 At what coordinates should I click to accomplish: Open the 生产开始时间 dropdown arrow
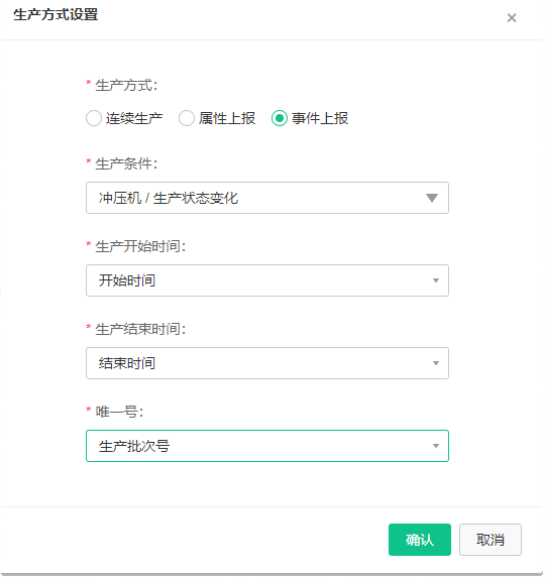tap(436, 280)
